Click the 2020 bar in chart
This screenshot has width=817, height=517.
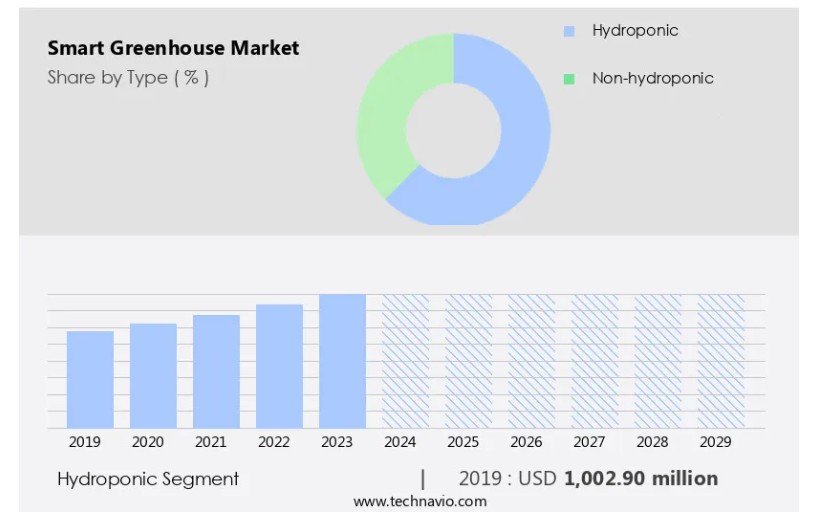pos(153,375)
